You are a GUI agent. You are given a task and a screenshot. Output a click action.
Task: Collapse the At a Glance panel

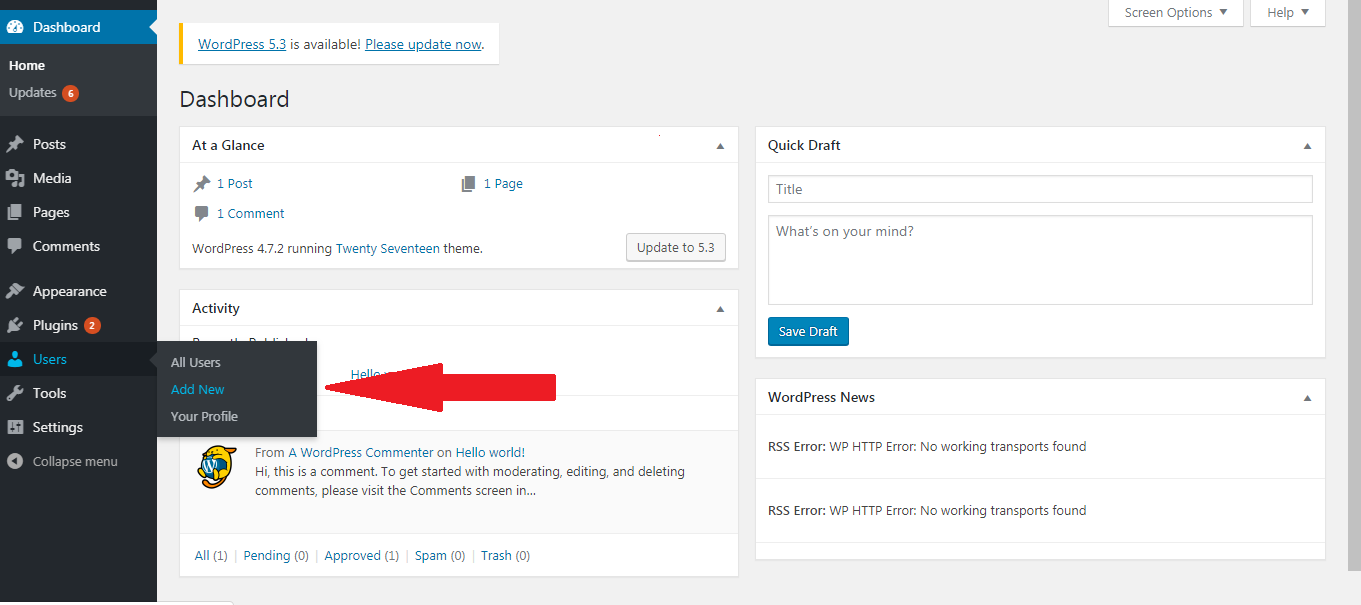point(720,146)
